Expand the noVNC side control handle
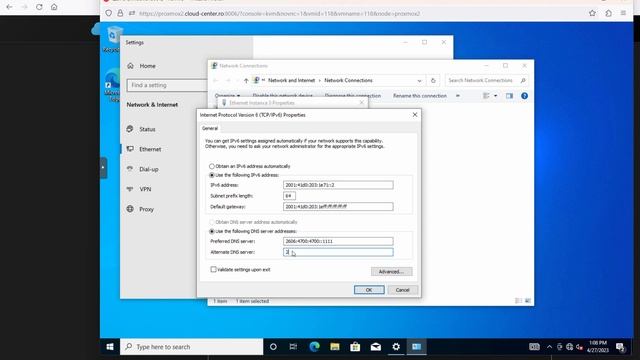The width and height of the screenshot is (640, 360). [x=104, y=168]
